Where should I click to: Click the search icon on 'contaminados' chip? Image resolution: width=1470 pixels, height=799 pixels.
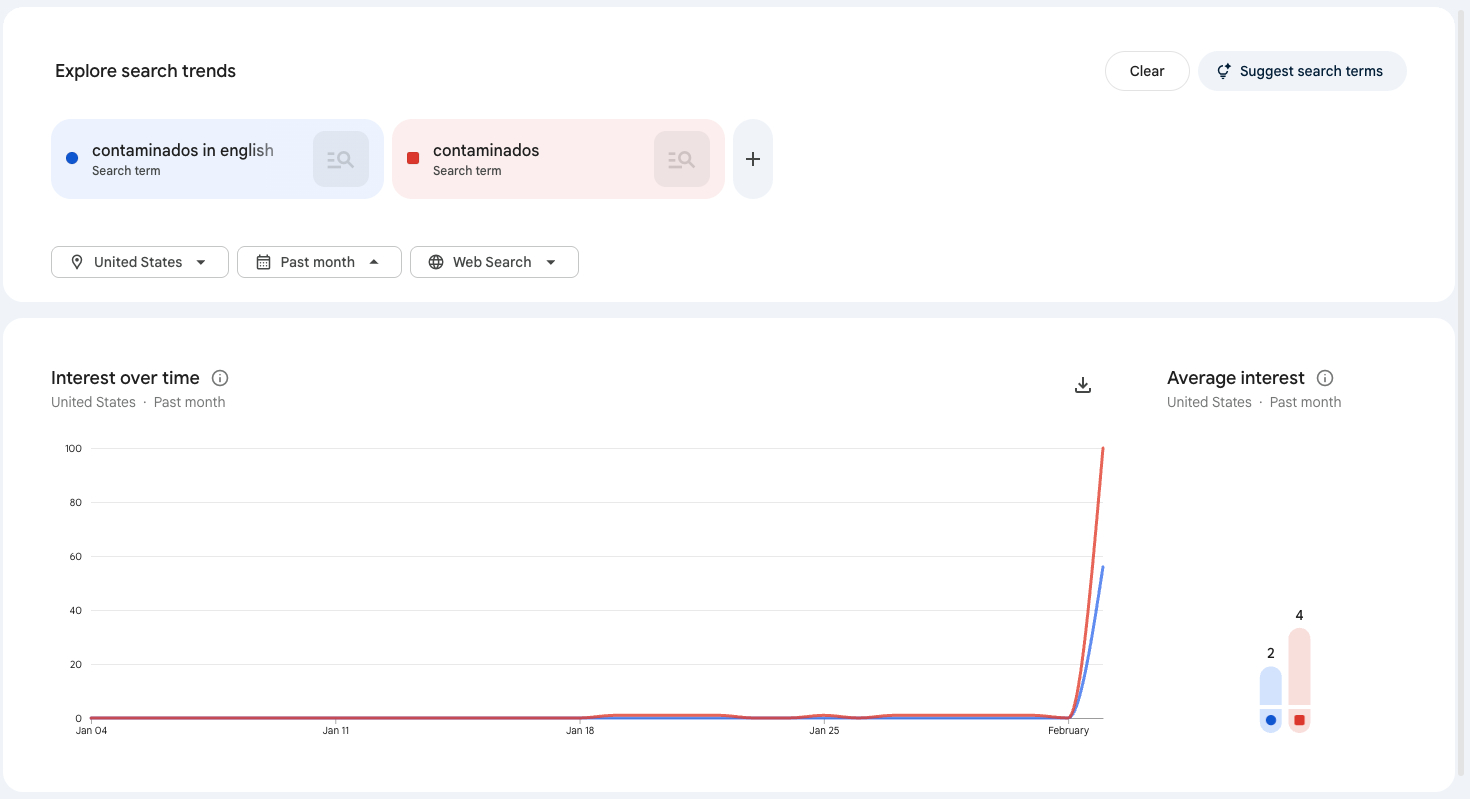point(682,159)
